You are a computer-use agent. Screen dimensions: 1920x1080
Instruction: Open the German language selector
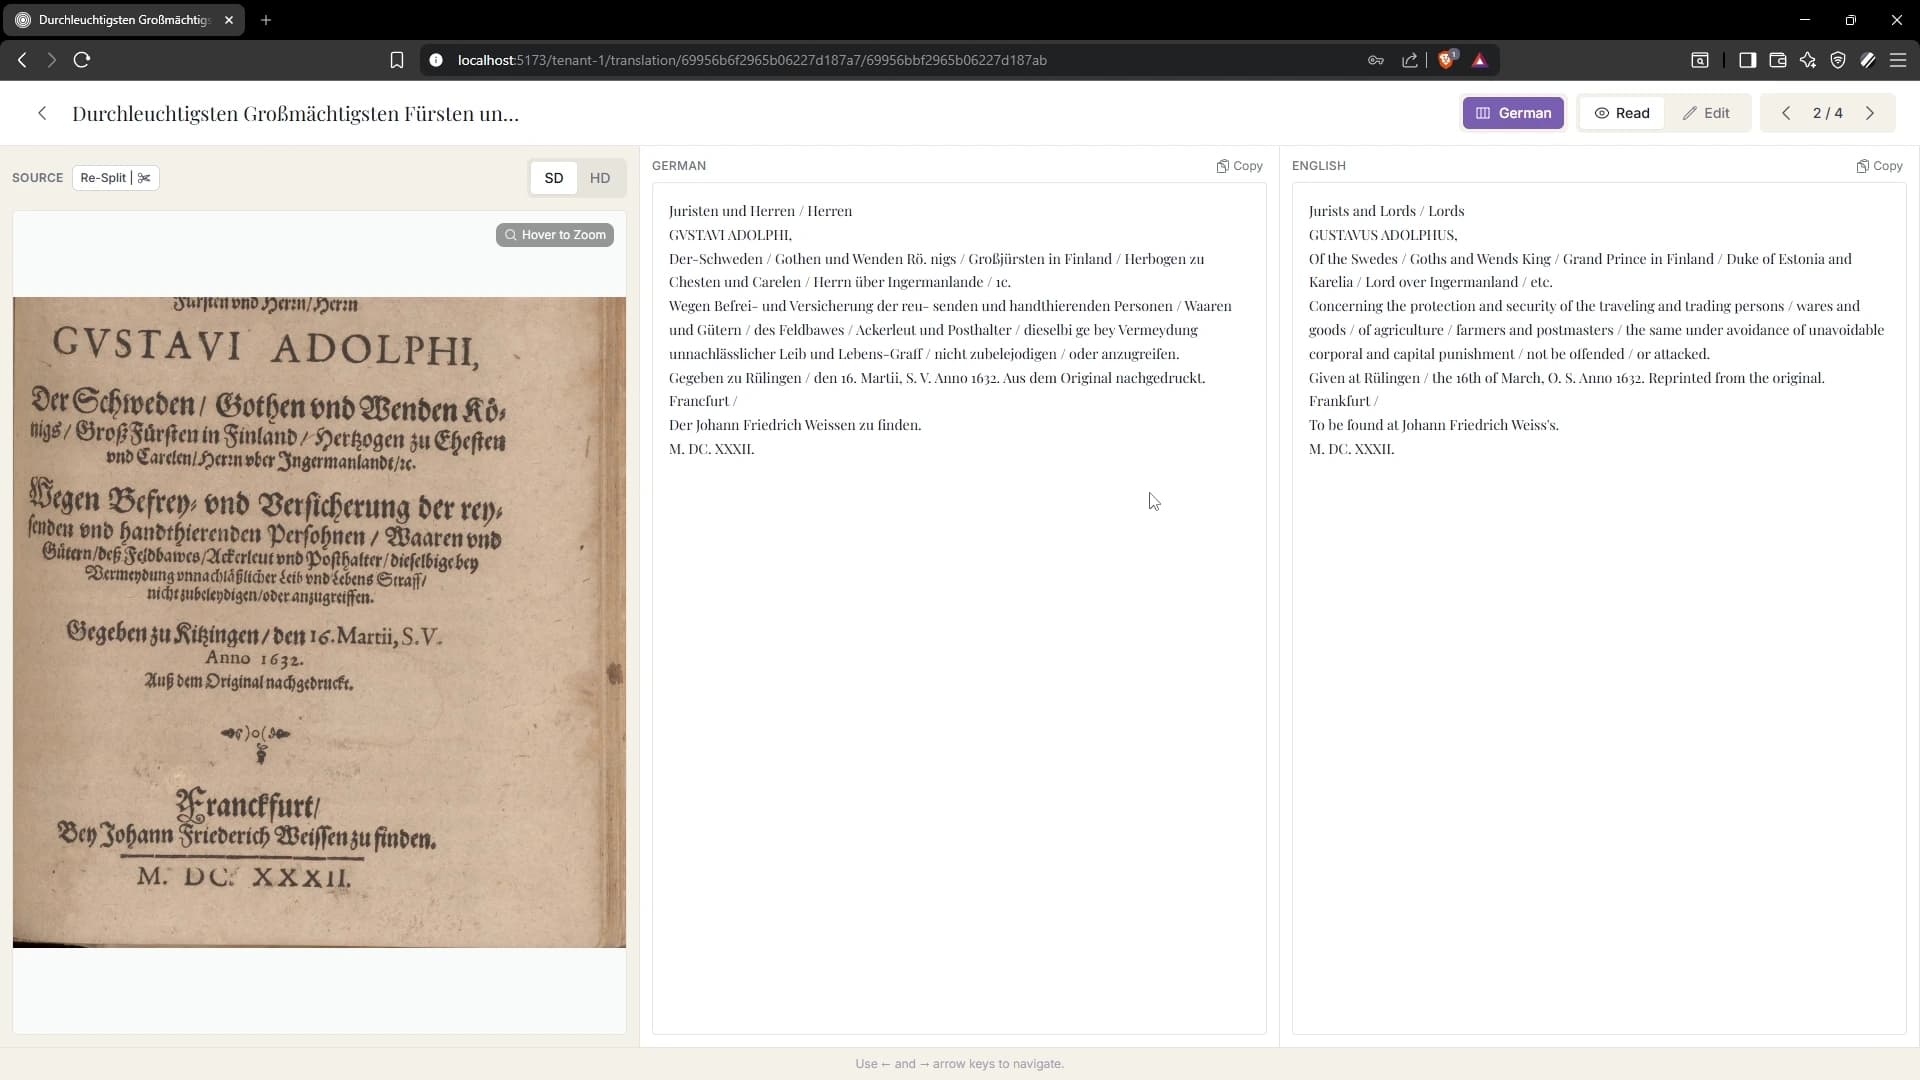click(x=1513, y=112)
